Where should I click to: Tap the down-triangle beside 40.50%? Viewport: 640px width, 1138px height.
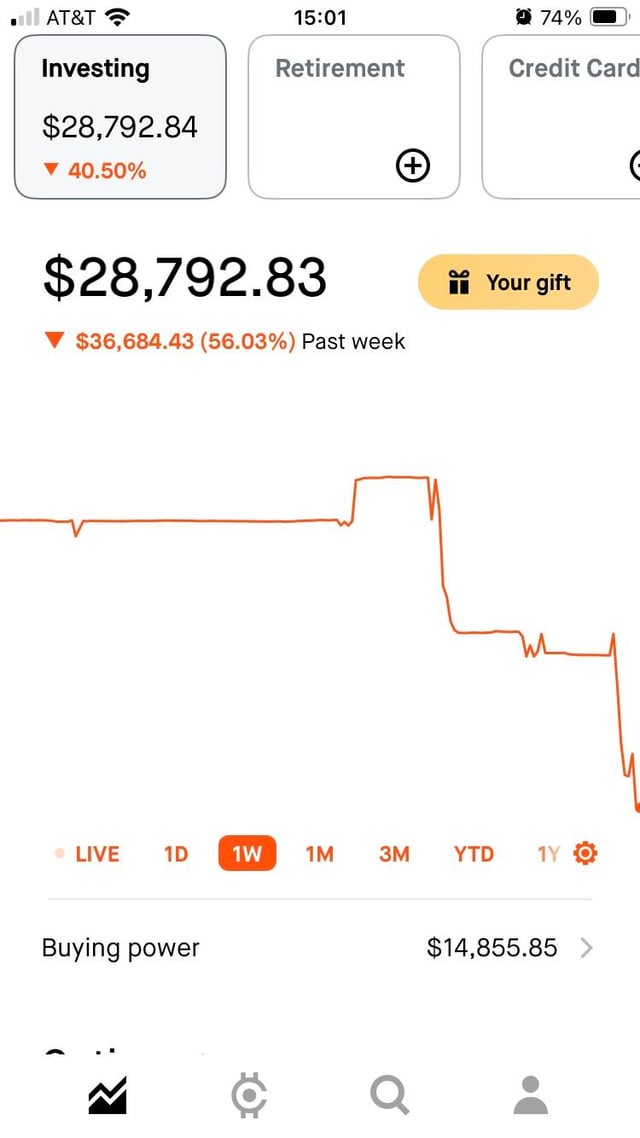tap(51, 171)
